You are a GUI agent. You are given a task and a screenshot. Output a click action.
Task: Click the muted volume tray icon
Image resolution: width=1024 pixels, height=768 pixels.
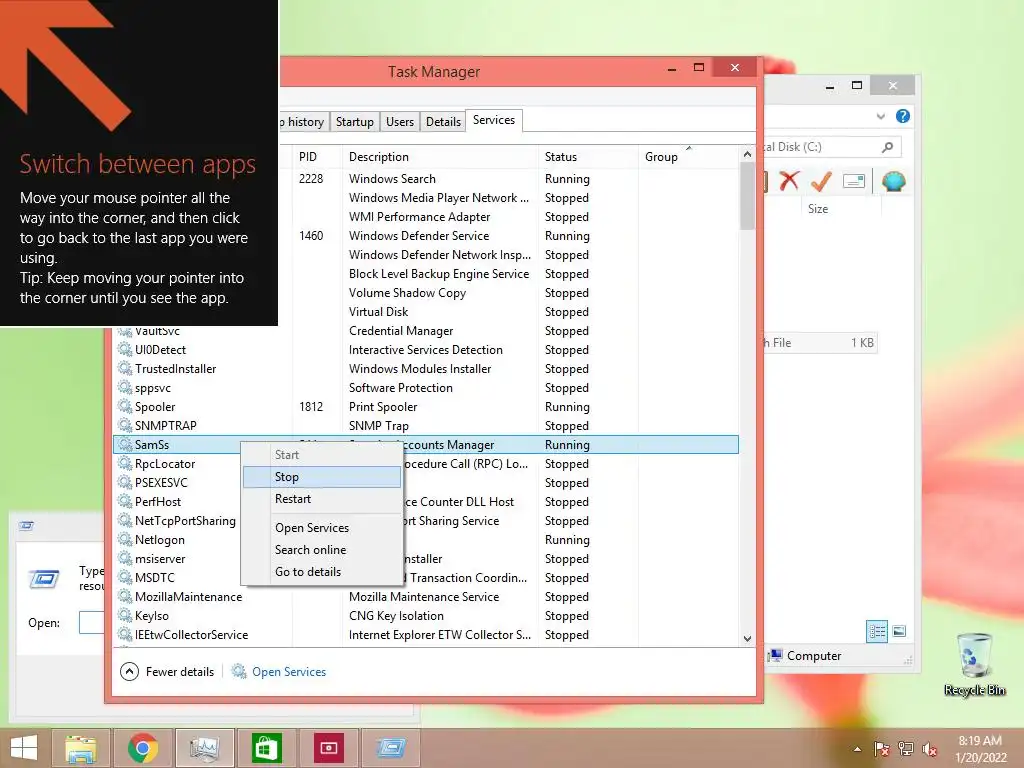pos(929,749)
